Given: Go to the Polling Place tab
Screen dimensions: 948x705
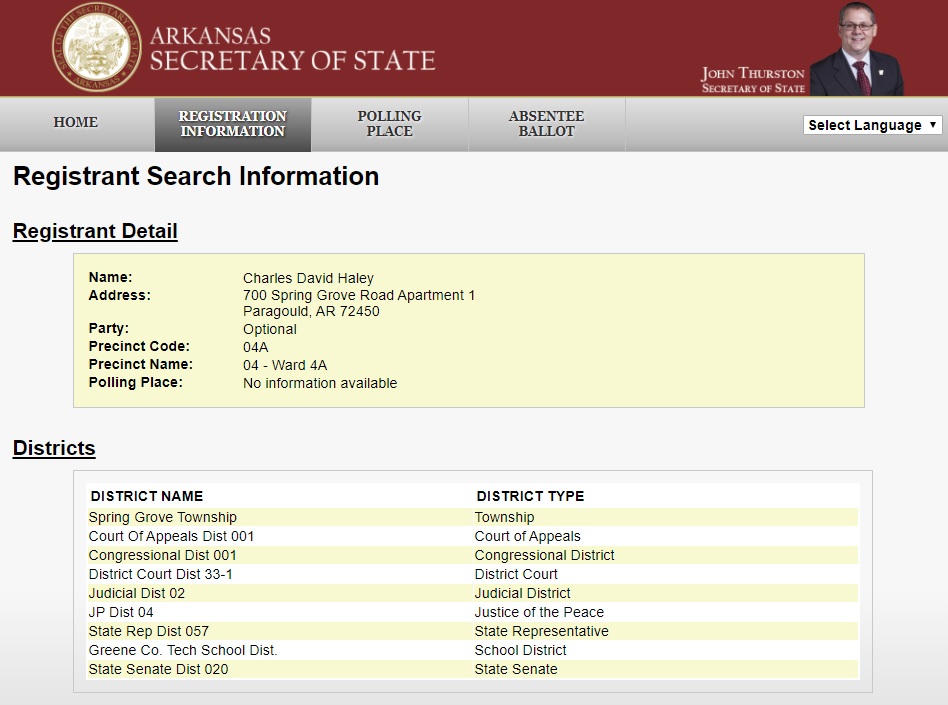Looking at the screenshot, I should pos(389,123).
